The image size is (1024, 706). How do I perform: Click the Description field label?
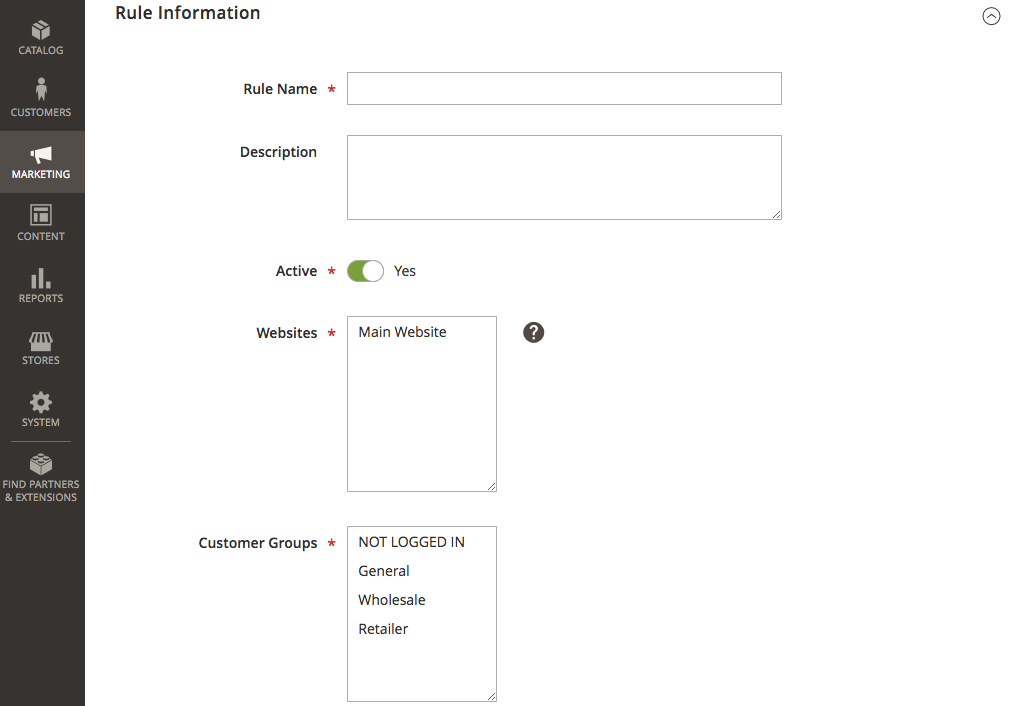pyautogui.click(x=278, y=152)
